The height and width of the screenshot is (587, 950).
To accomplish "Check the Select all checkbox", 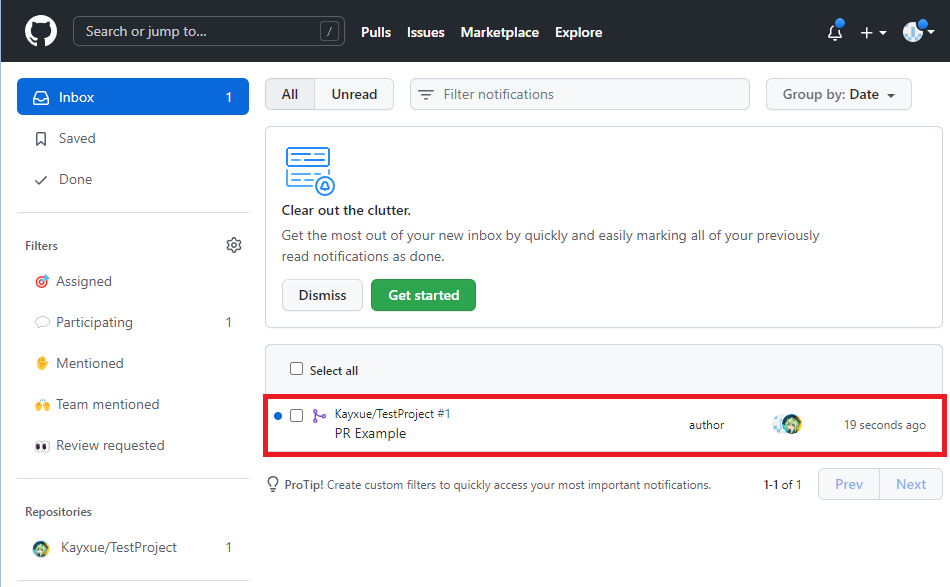I will coord(296,369).
